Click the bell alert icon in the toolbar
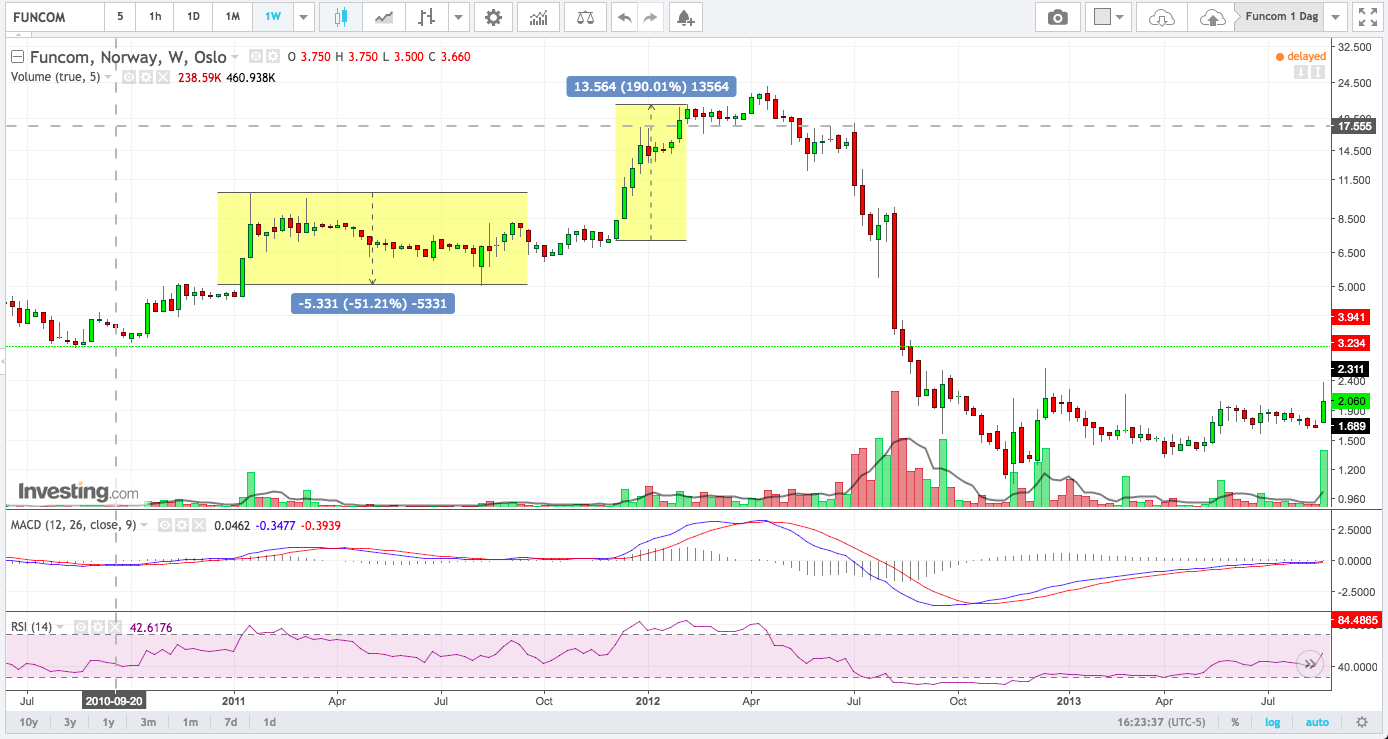This screenshot has height=739, width=1388. point(684,17)
